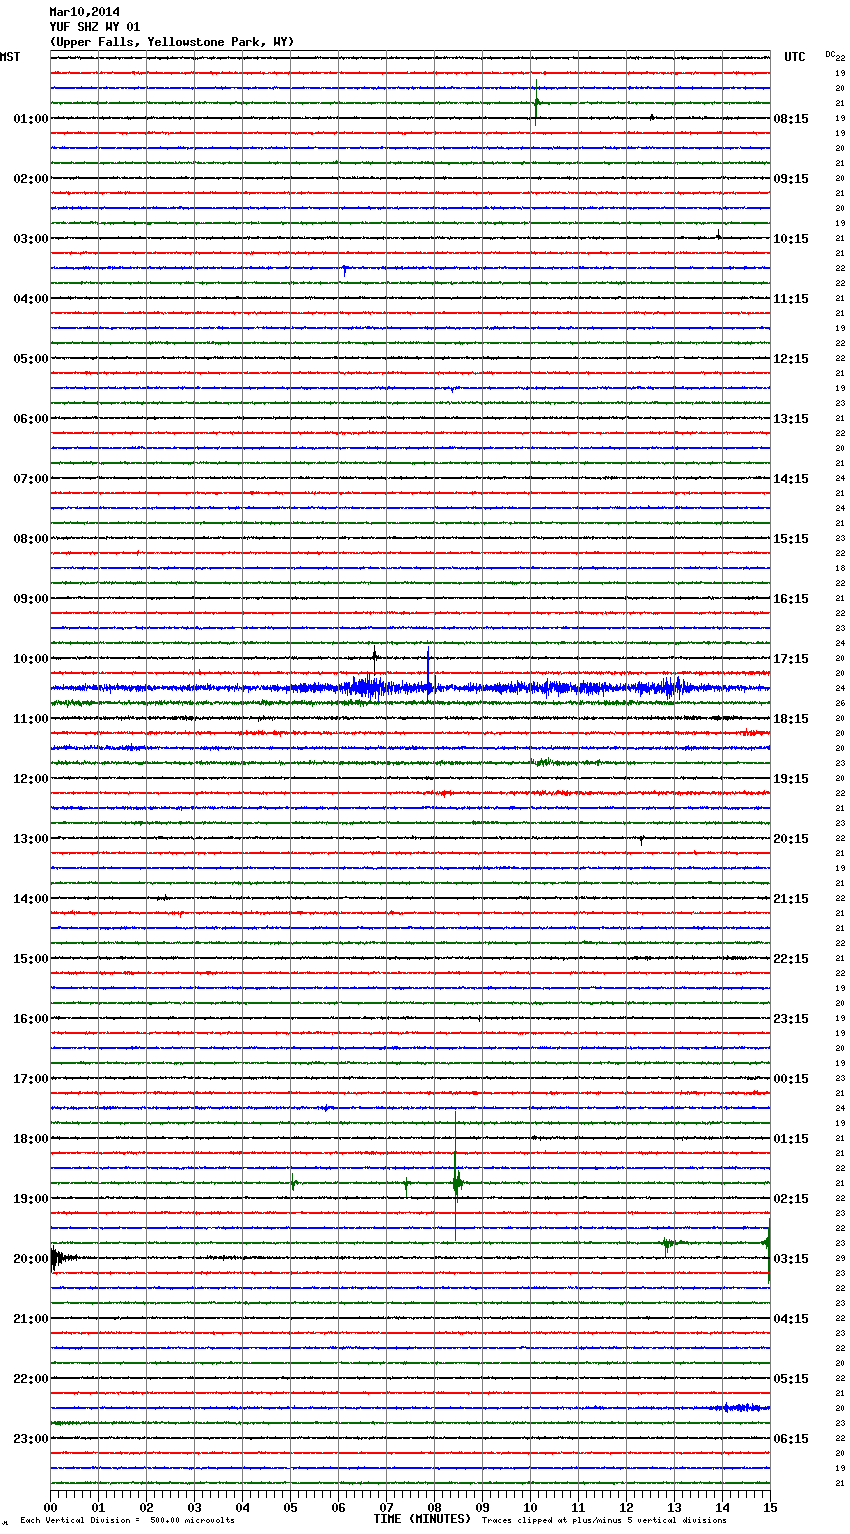850x1534 pixels.
Task: Click the 02:15 UTC time label
Action: (791, 1199)
